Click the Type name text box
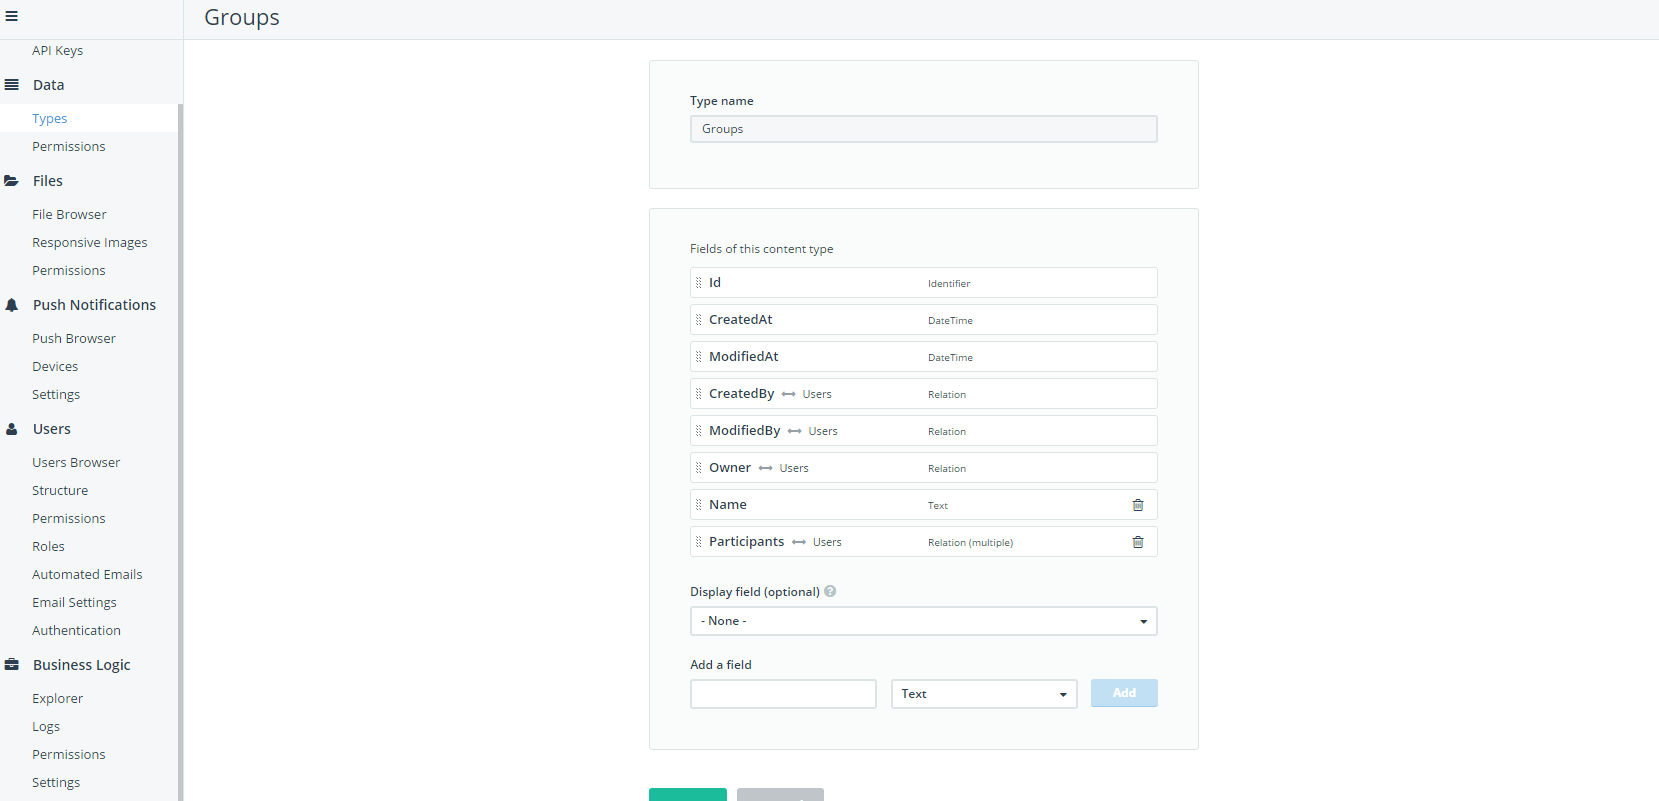Screen dimensions: 1659x801 pos(923,129)
